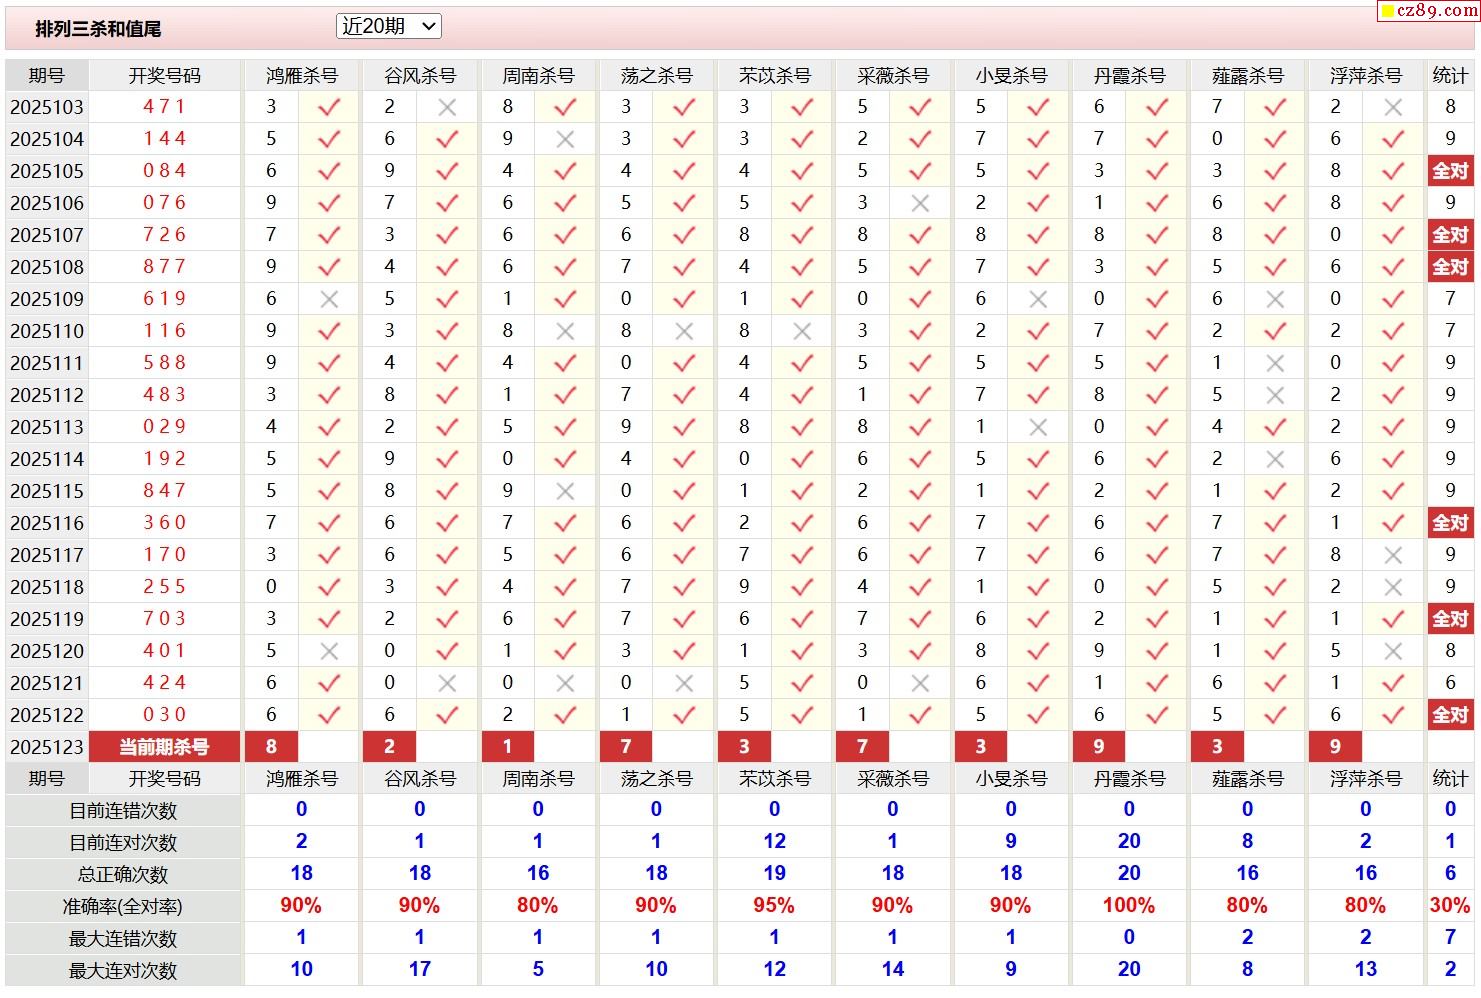Click the 最大连对次数 value 13 for 浮萍杀号

coord(1366,970)
